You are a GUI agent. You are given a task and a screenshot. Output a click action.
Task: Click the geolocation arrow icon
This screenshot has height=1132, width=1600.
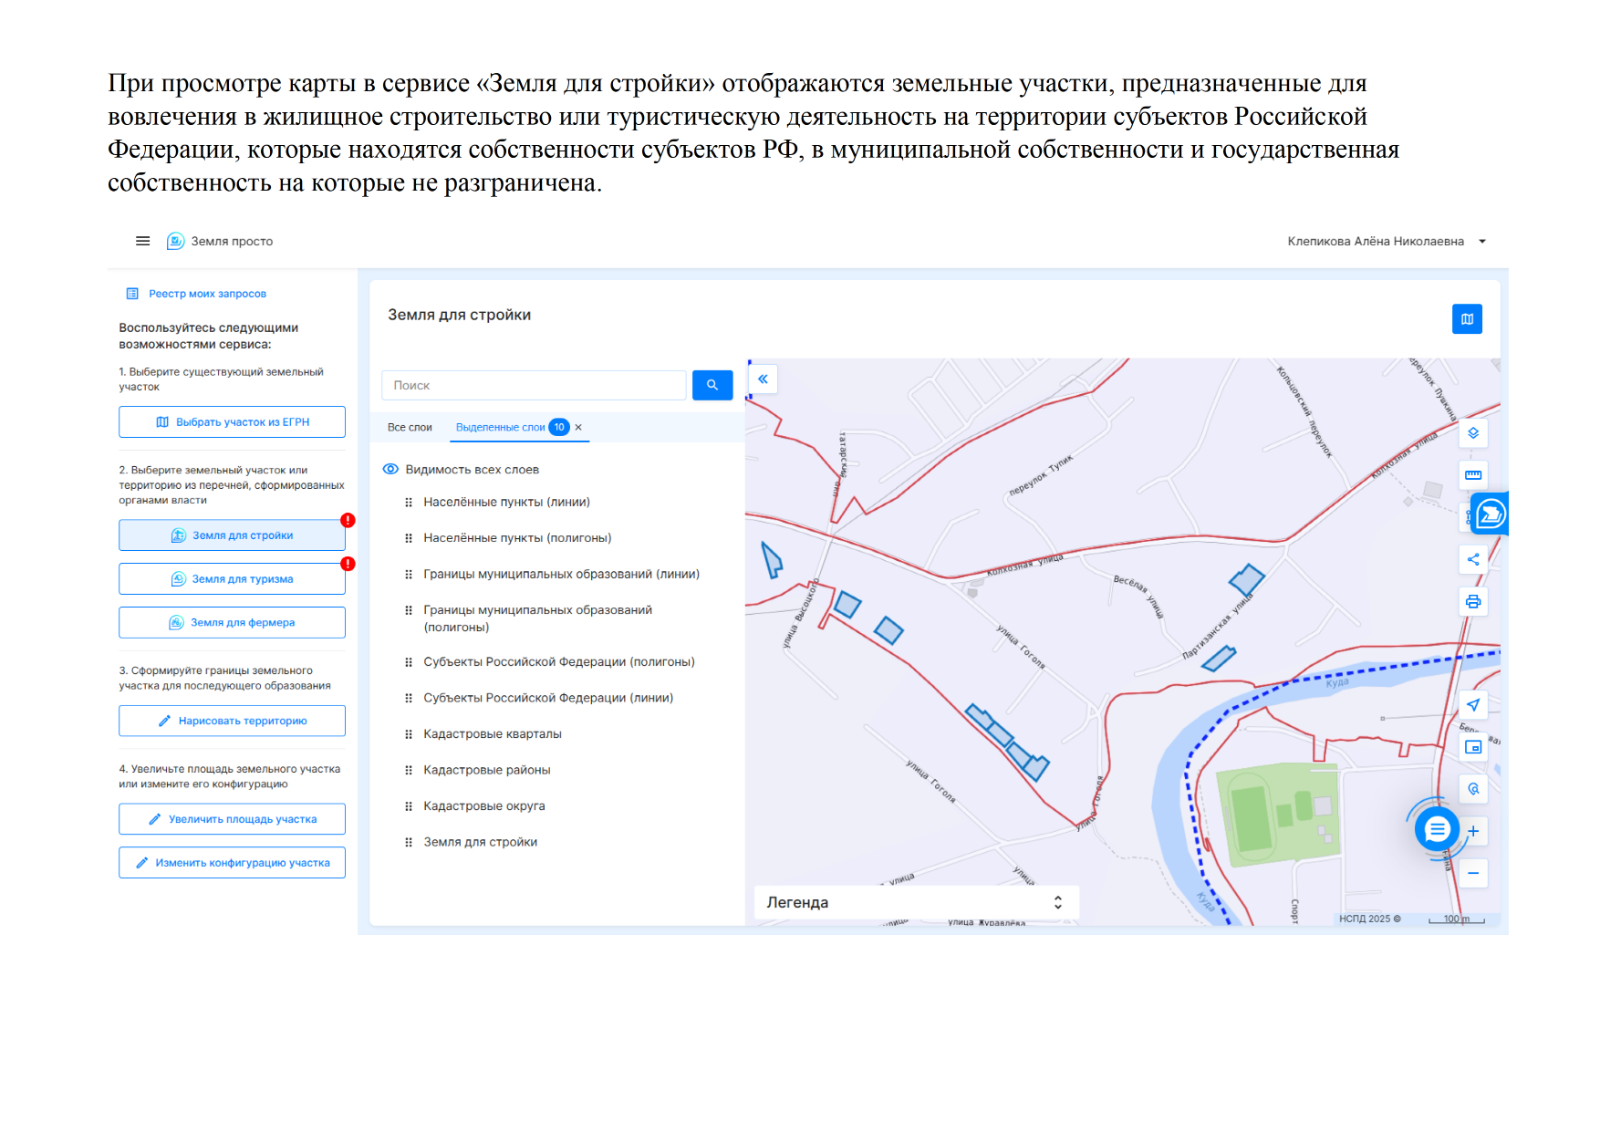[x=1473, y=705]
